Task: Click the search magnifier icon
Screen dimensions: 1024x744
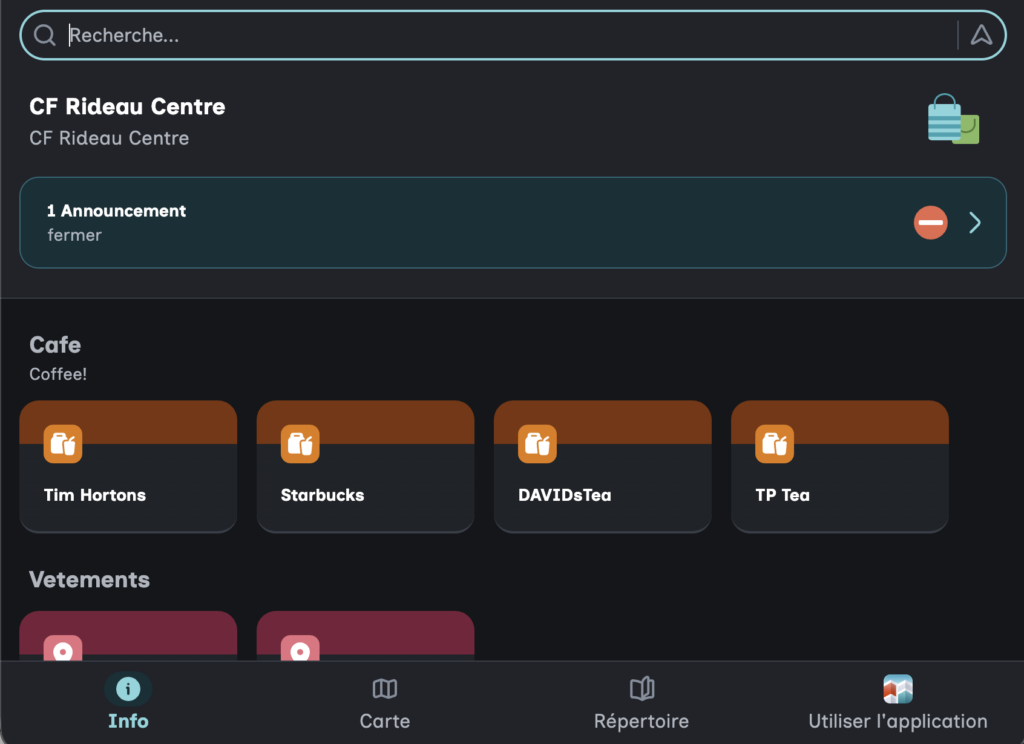Action: [x=44, y=35]
